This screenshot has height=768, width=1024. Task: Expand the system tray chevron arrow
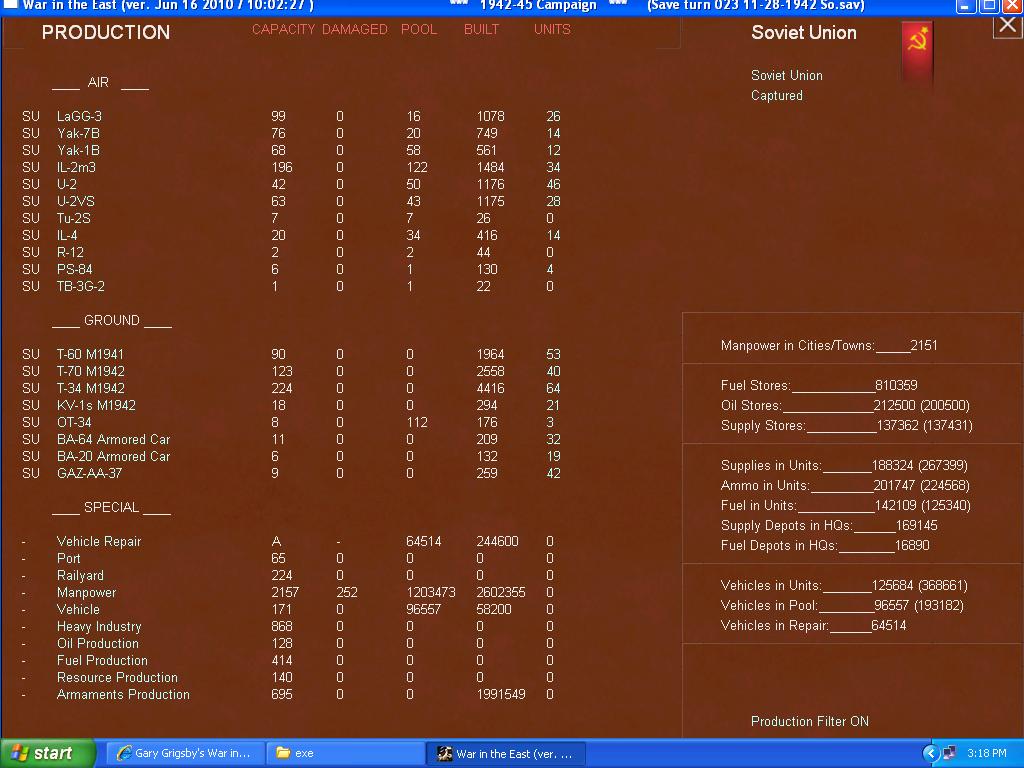pyautogui.click(x=931, y=753)
